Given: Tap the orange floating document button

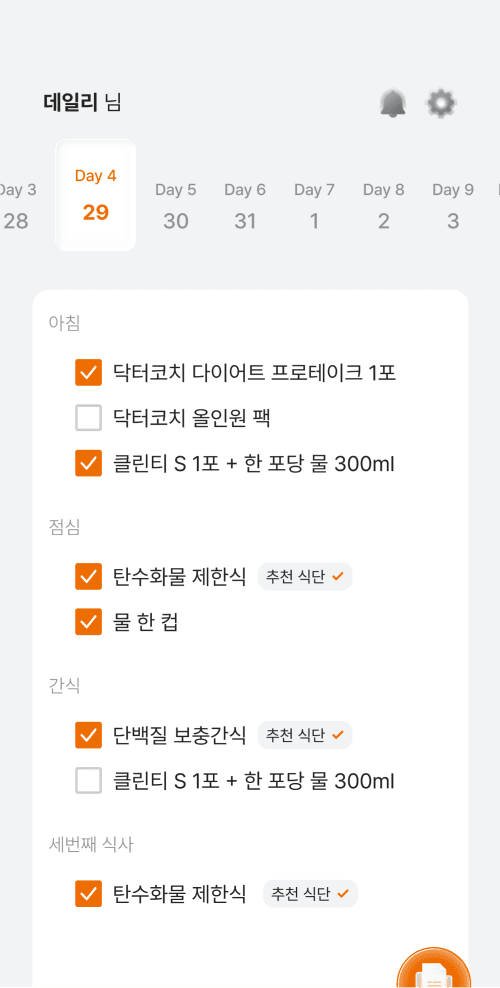Looking at the screenshot, I should pos(435,968).
